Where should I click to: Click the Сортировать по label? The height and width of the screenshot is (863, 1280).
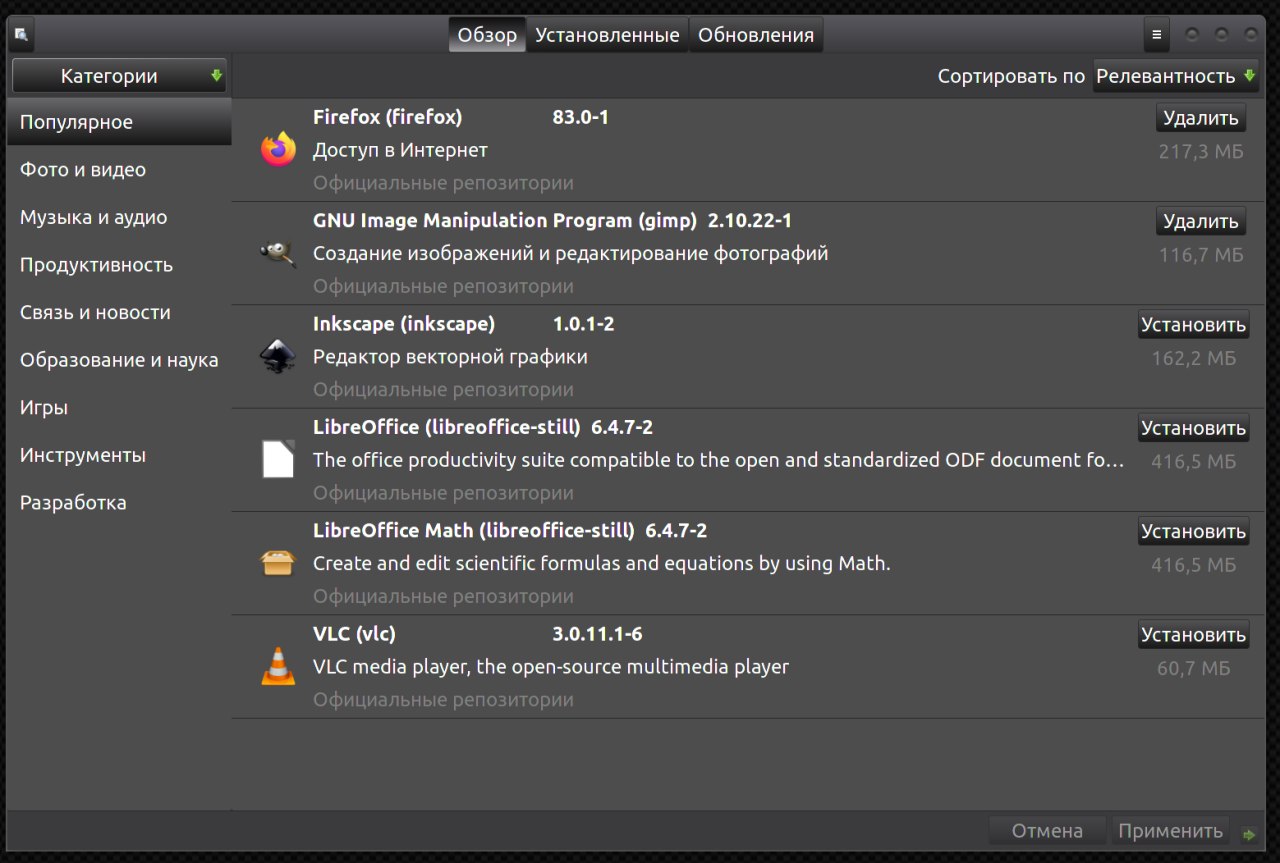point(1011,76)
